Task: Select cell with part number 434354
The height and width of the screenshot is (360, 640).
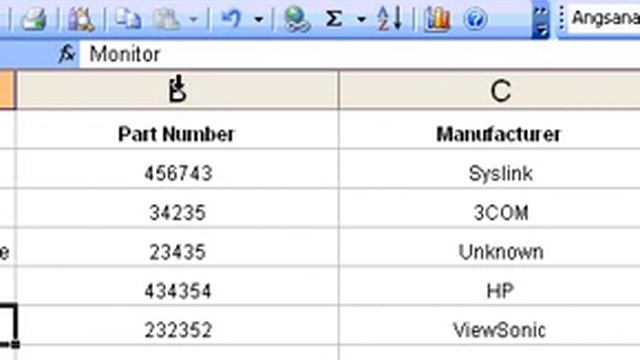Action: point(178,286)
